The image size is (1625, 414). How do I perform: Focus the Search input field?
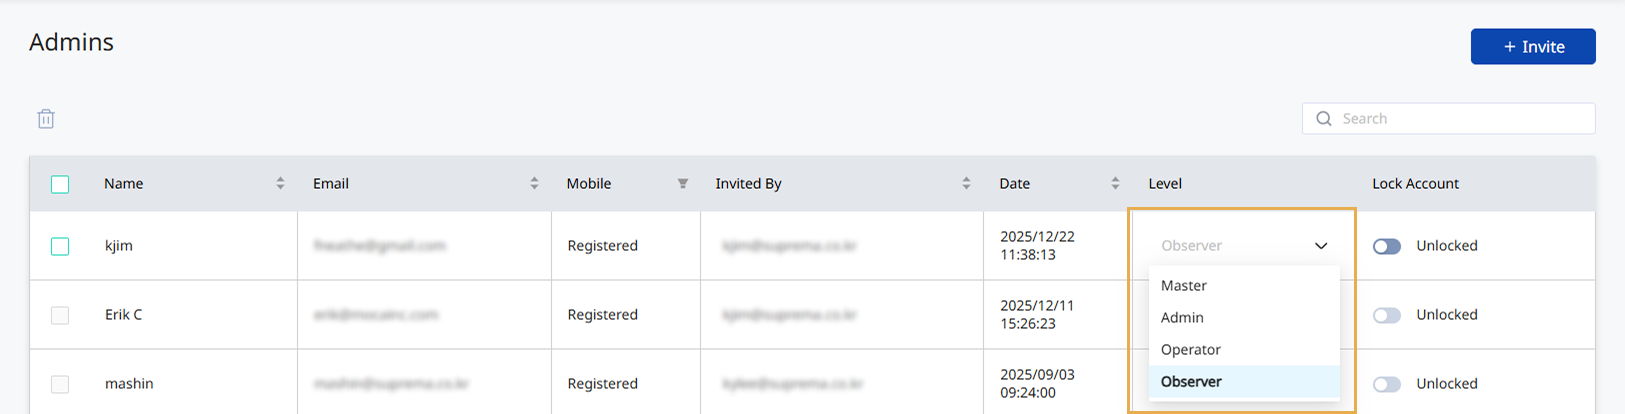coord(1460,119)
